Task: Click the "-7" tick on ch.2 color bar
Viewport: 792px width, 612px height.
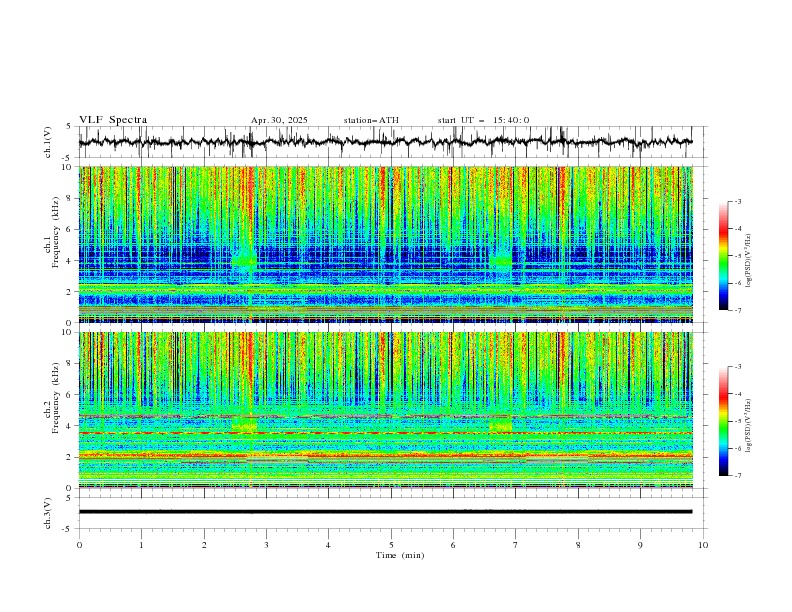Action: [x=738, y=476]
